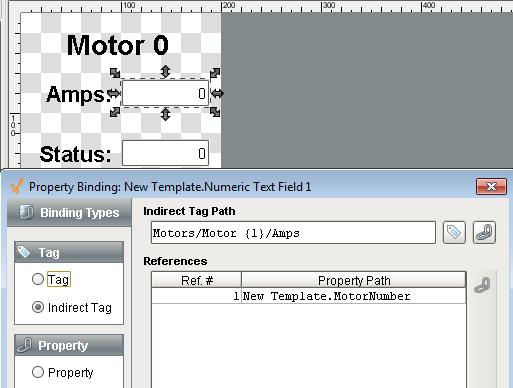
Task: Select the Motor 0 label
Action: (118, 45)
